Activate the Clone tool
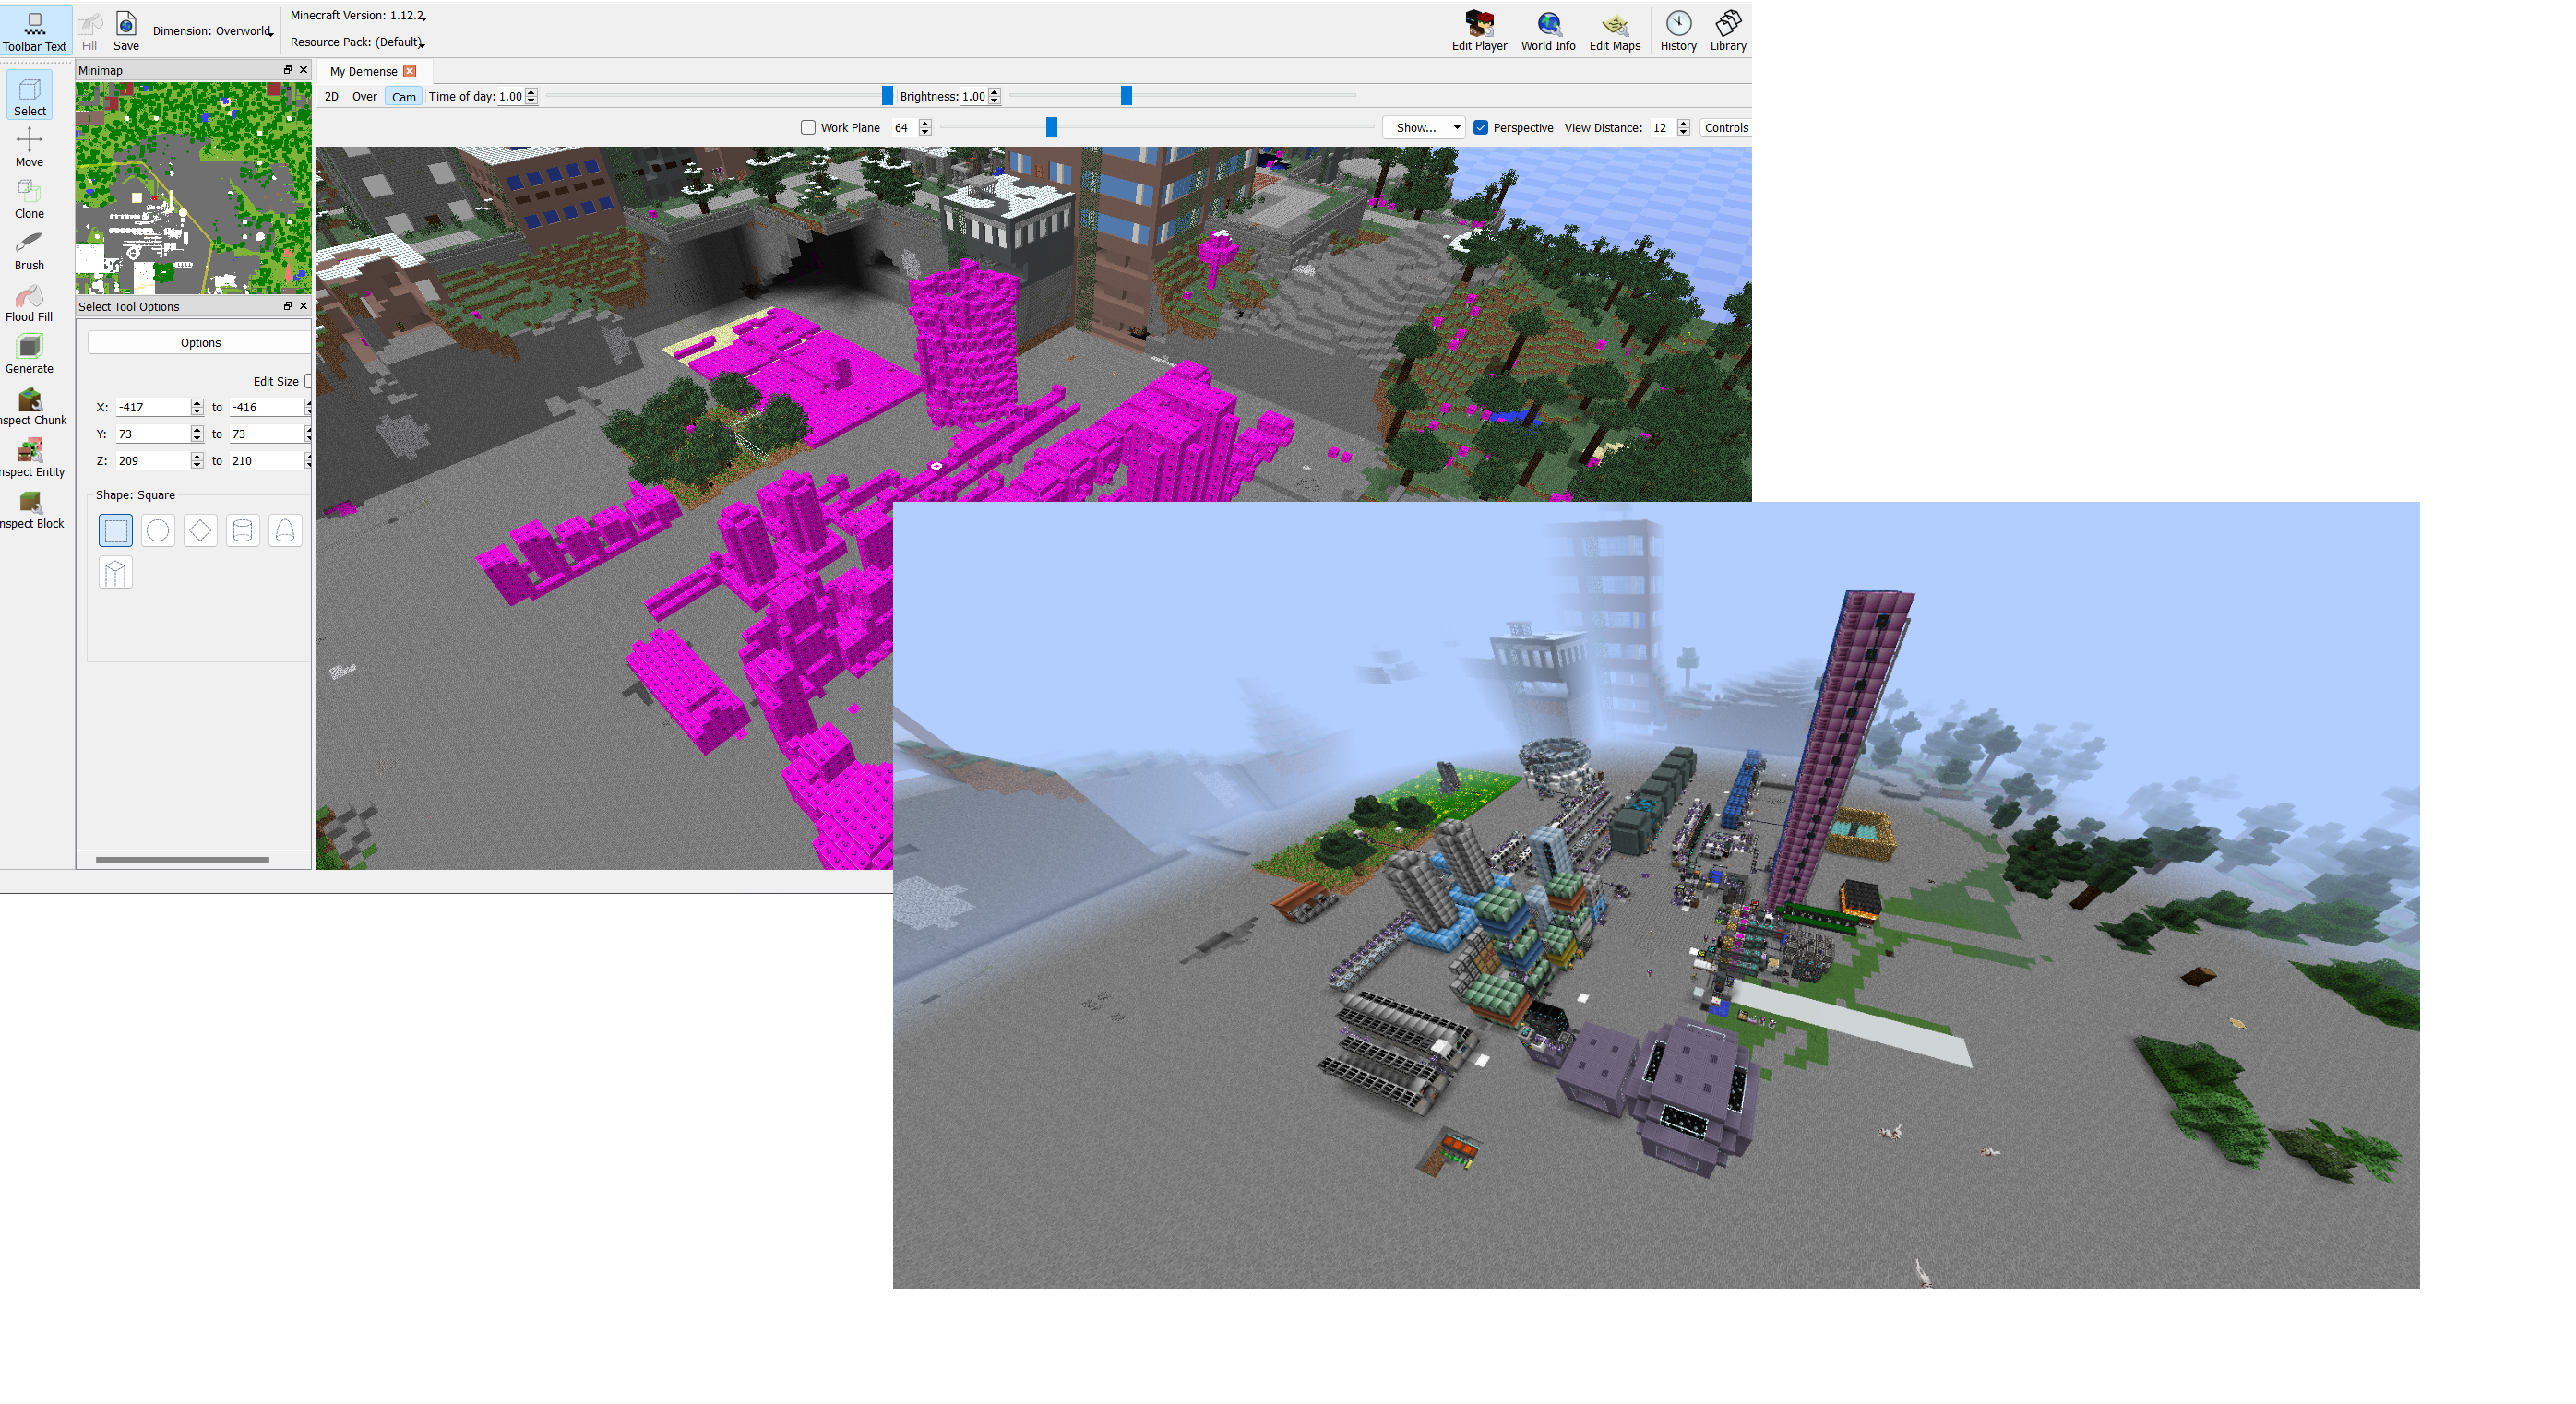 click(x=29, y=199)
